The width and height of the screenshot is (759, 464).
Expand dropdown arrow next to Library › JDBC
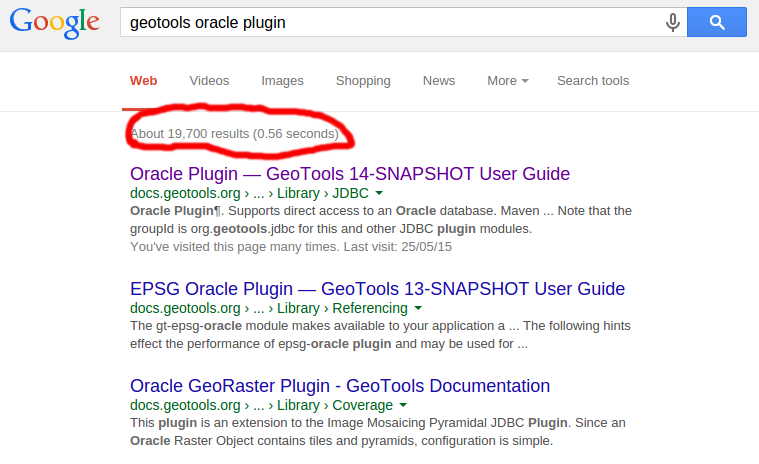(x=379, y=193)
